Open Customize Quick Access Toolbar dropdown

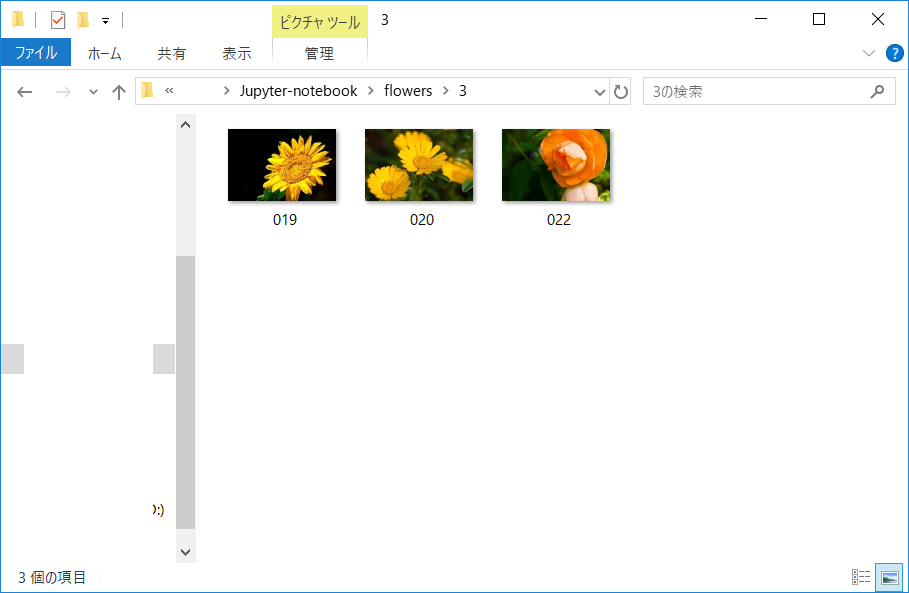pyautogui.click(x=106, y=21)
